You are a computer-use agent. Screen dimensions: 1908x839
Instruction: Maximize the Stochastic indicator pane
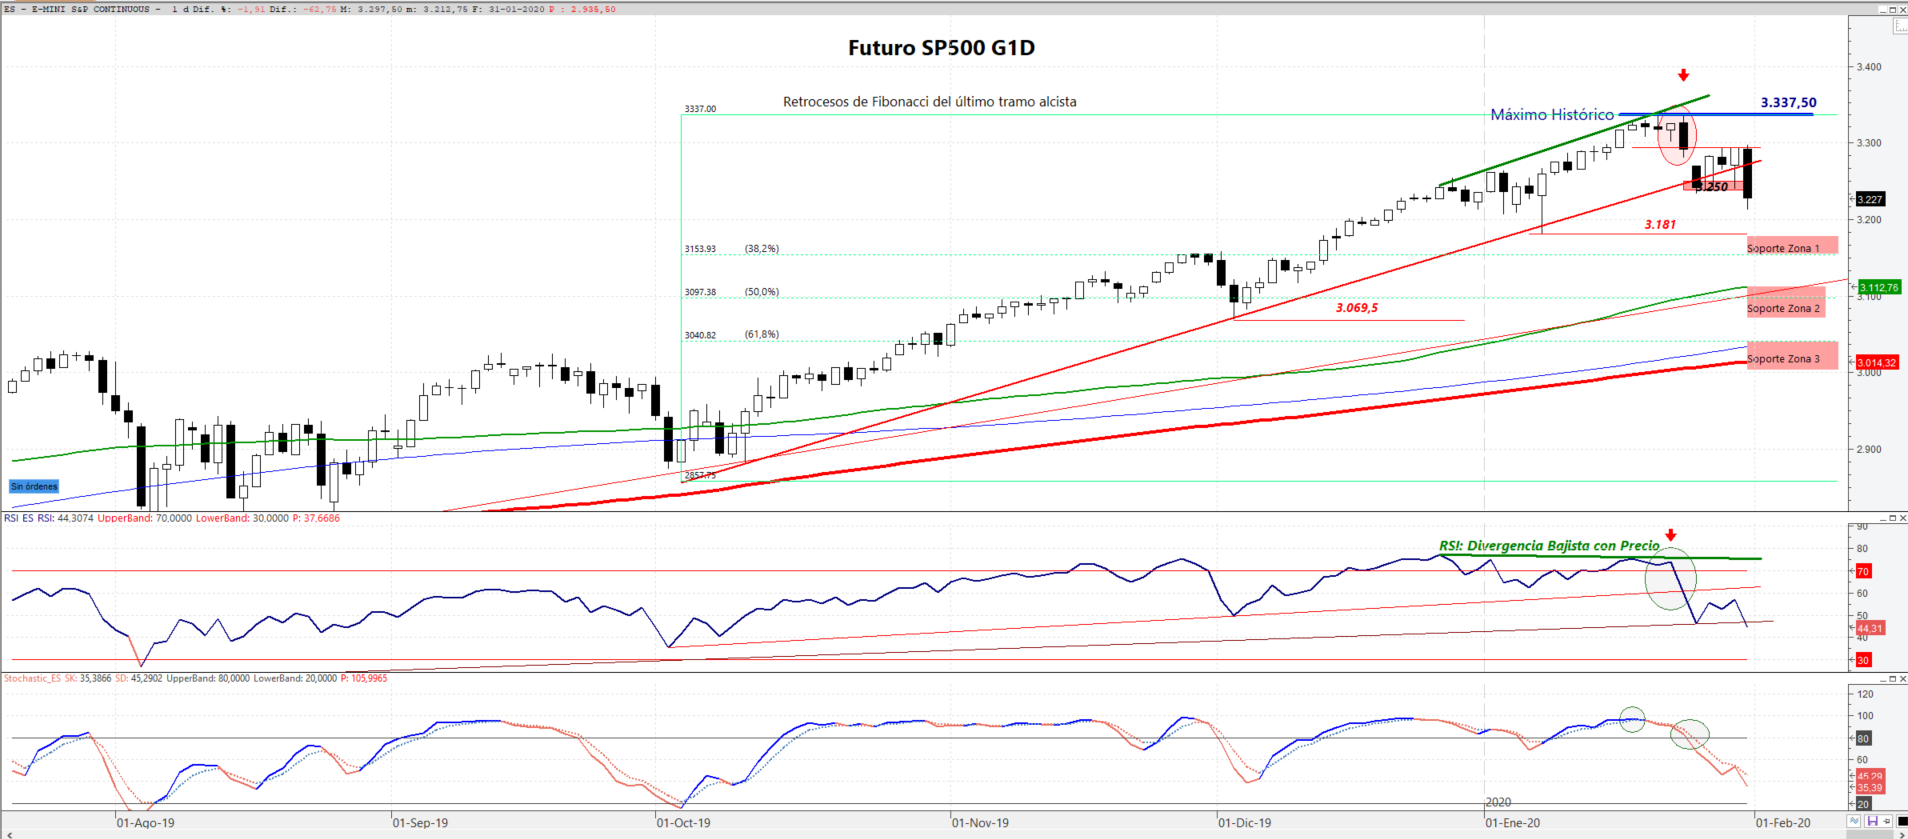tap(1891, 679)
